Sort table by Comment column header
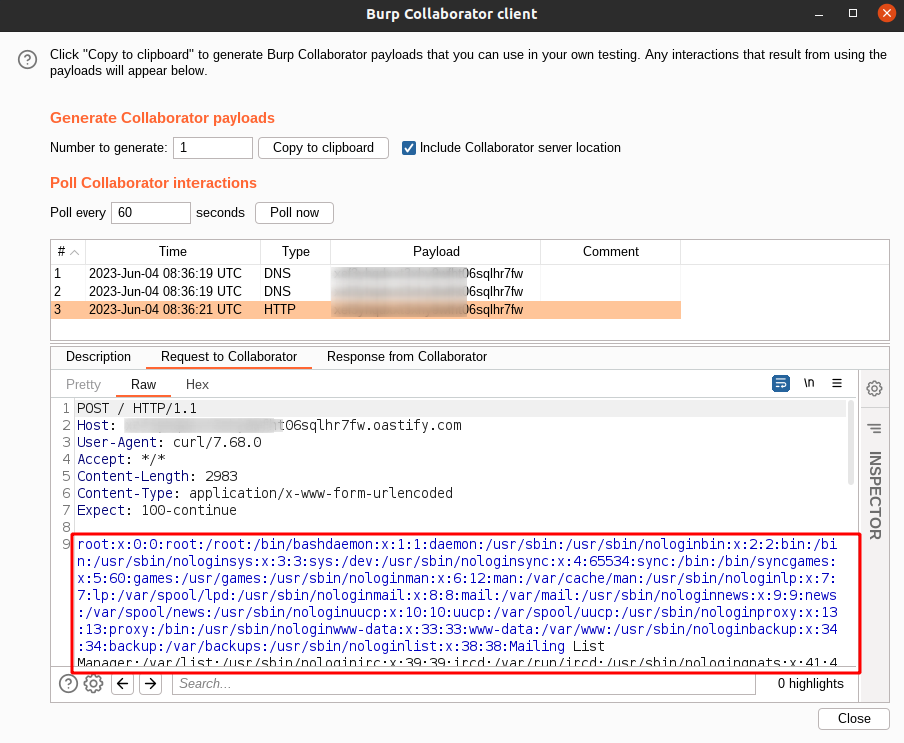Viewport: 904px width, 743px height. click(611, 252)
